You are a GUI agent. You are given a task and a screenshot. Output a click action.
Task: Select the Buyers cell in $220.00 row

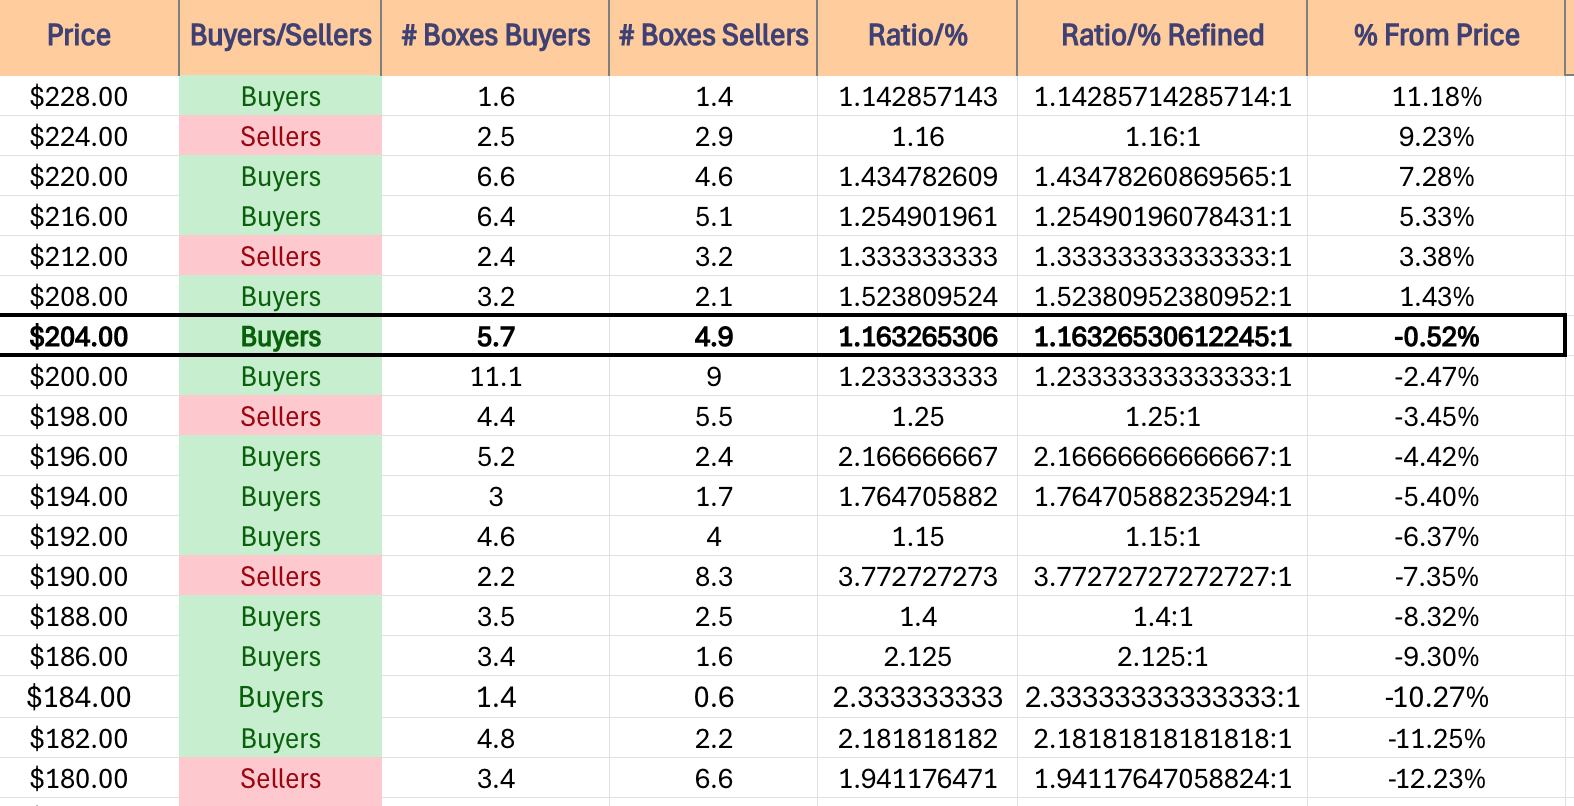(x=280, y=177)
